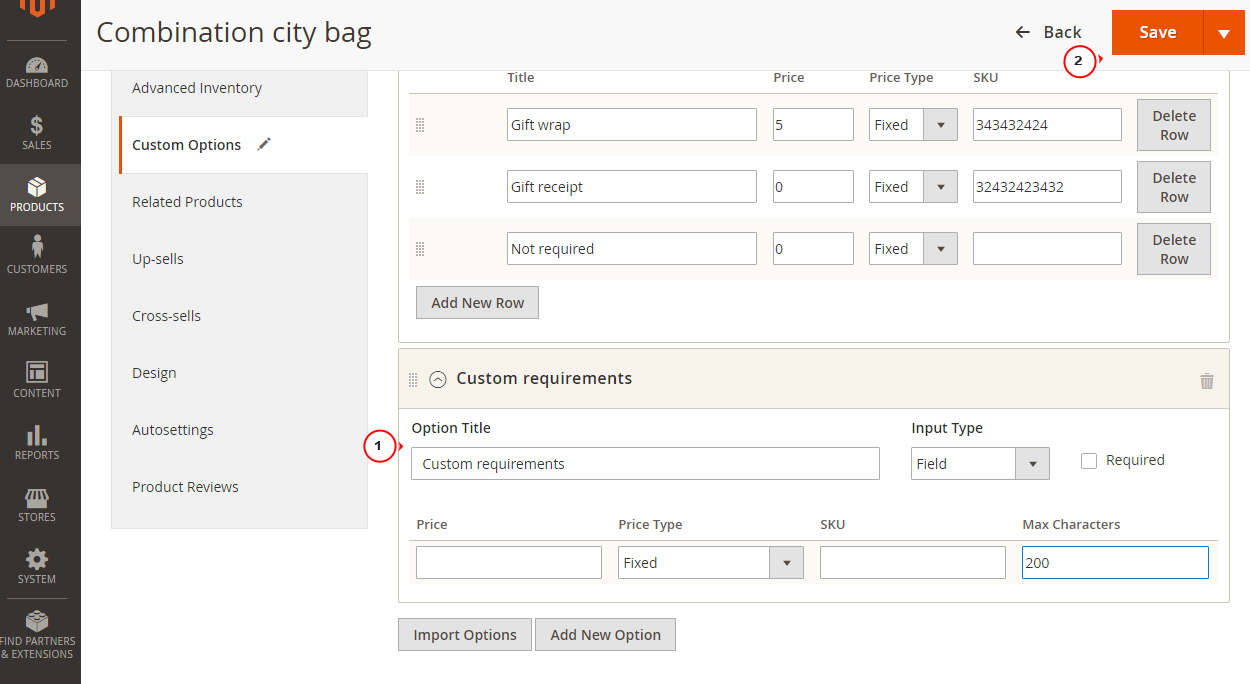Open the Stores storefront icon

pos(37,497)
